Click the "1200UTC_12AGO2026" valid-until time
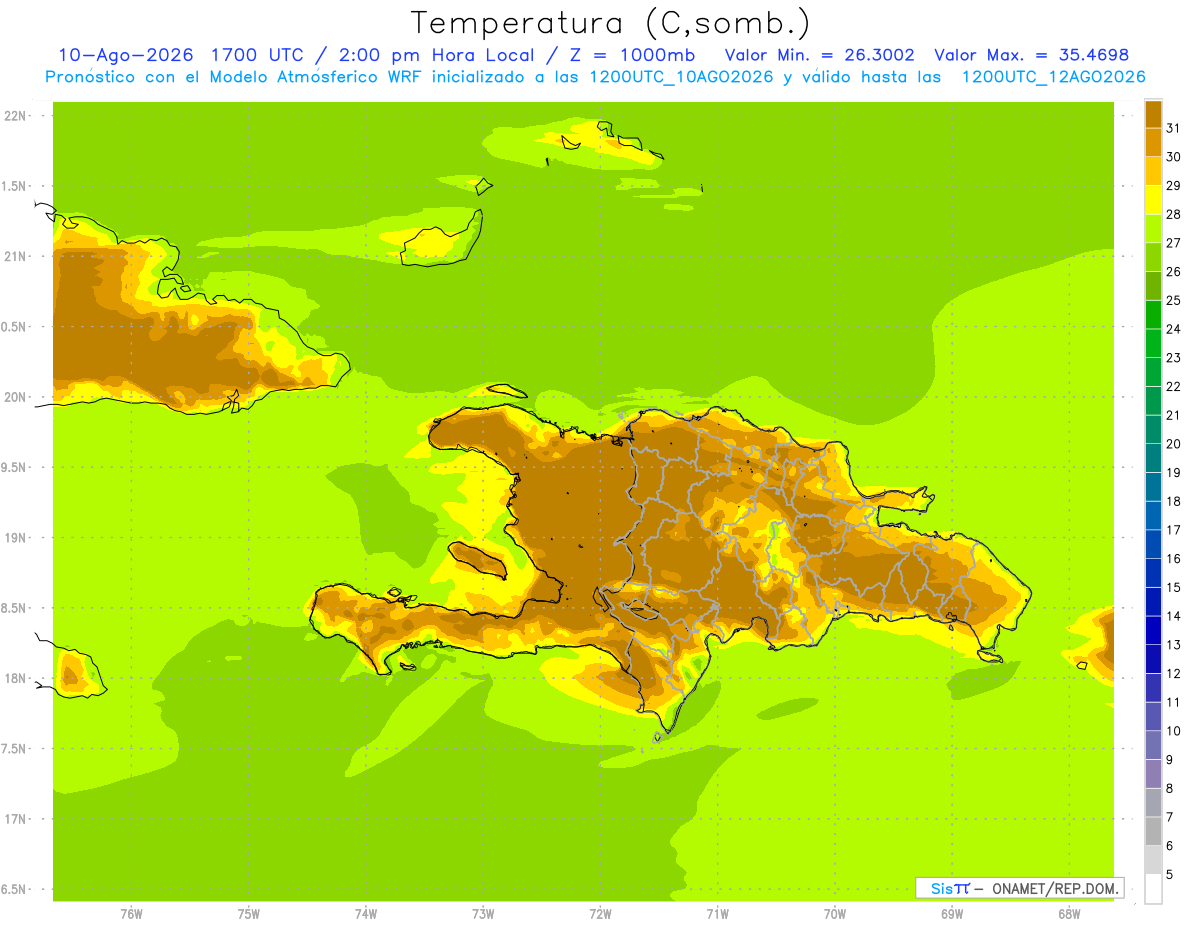The height and width of the screenshot is (927, 1200). tap(1053, 77)
